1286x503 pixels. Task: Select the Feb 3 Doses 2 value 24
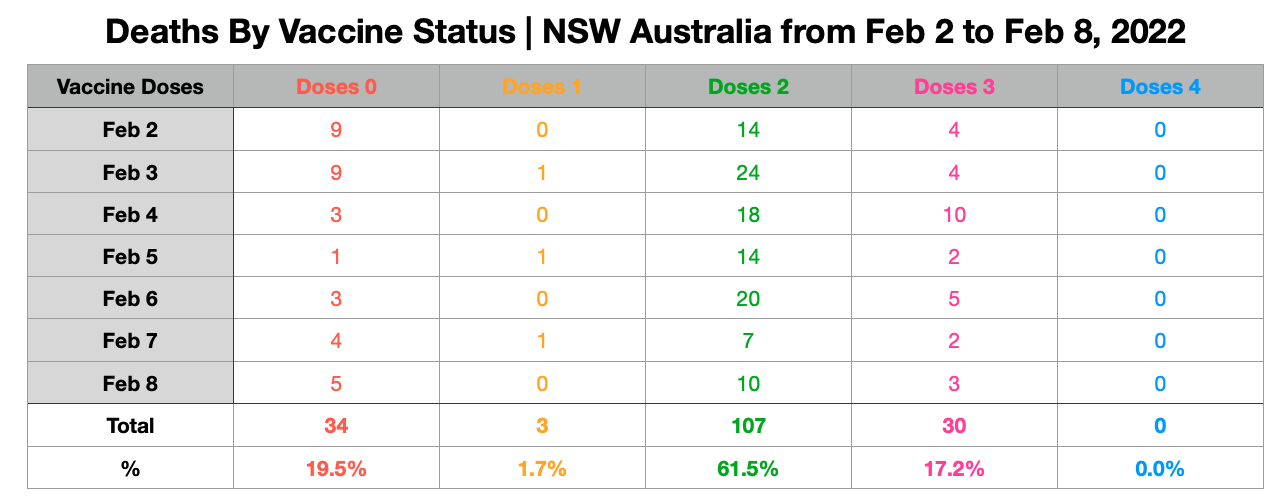[x=748, y=172]
